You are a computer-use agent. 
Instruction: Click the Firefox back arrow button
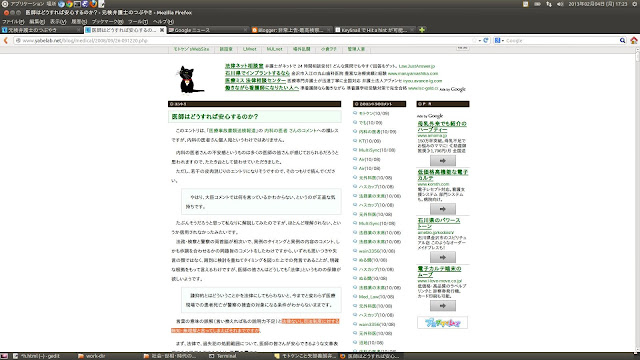click(x=6, y=40)
